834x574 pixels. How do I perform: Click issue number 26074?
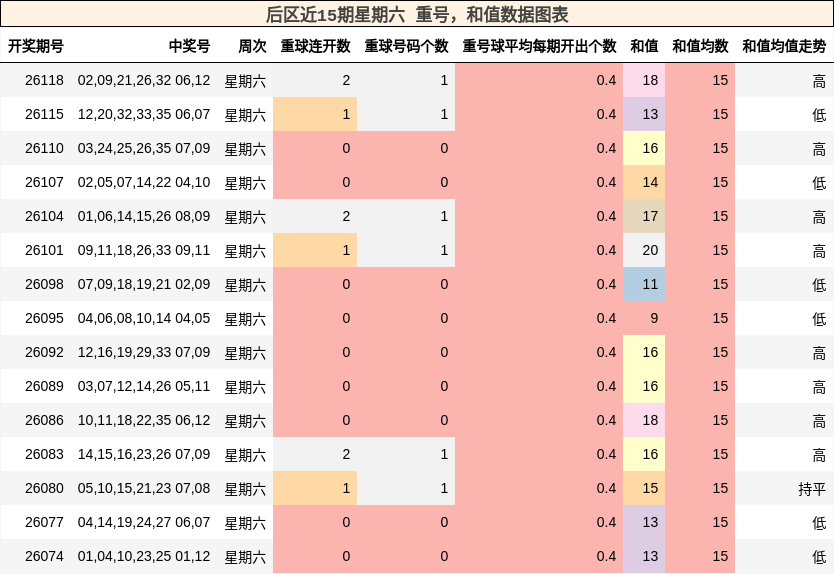point(44,557)
